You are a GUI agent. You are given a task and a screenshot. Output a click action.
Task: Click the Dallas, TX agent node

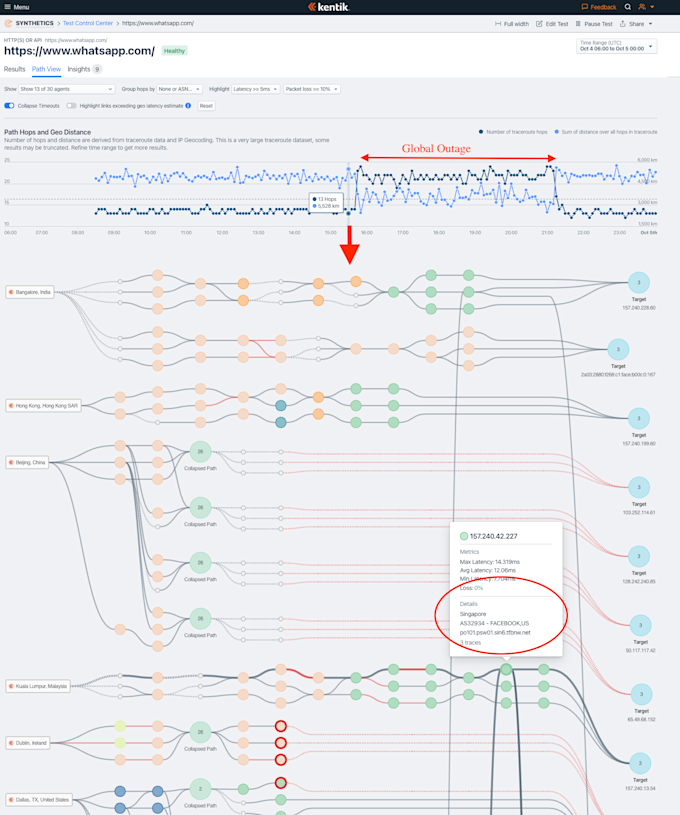pyautogui.click(x=39, y=799)
